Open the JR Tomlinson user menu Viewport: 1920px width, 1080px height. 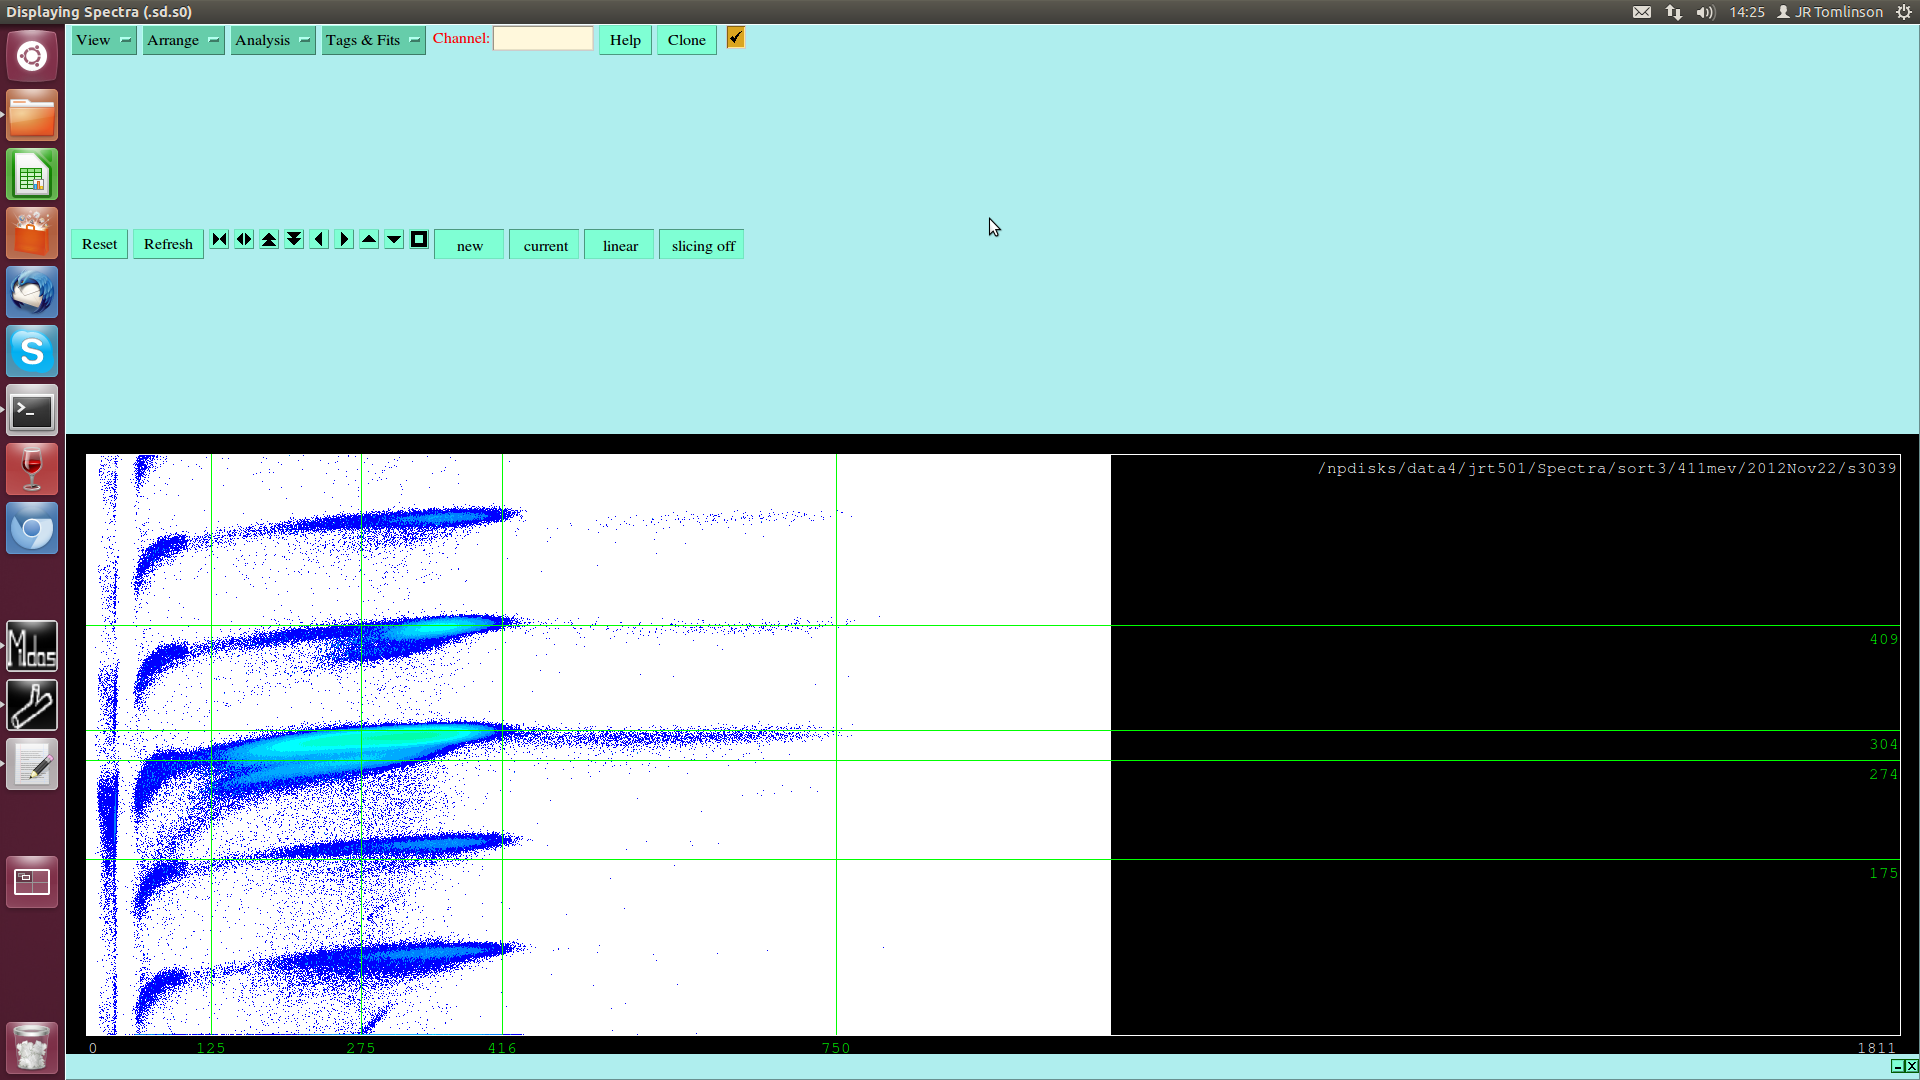tap(1830, 12)
